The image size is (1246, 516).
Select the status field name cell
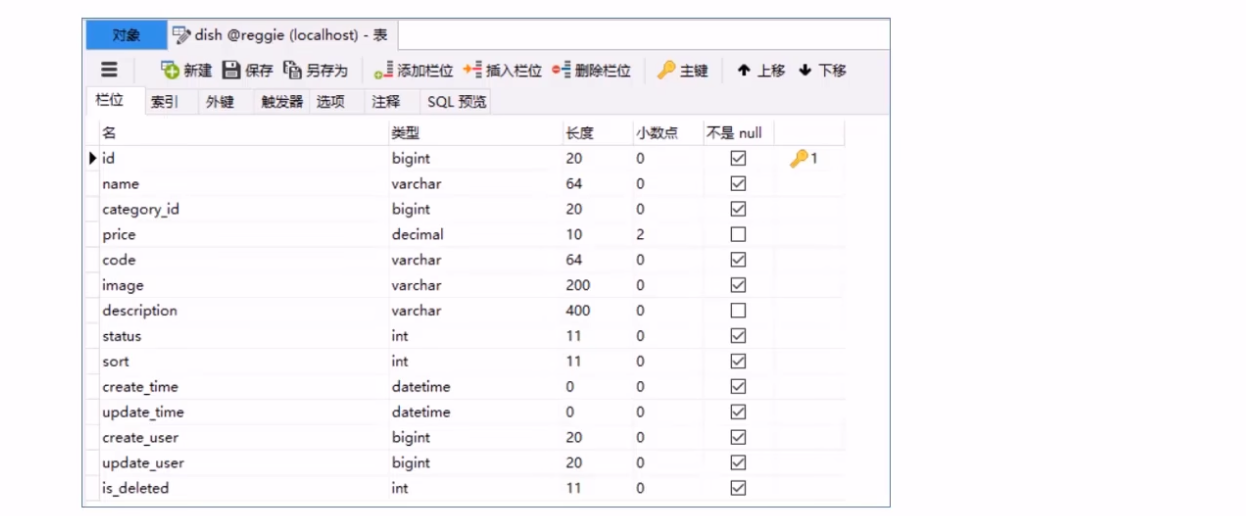(x=243, y=336)
